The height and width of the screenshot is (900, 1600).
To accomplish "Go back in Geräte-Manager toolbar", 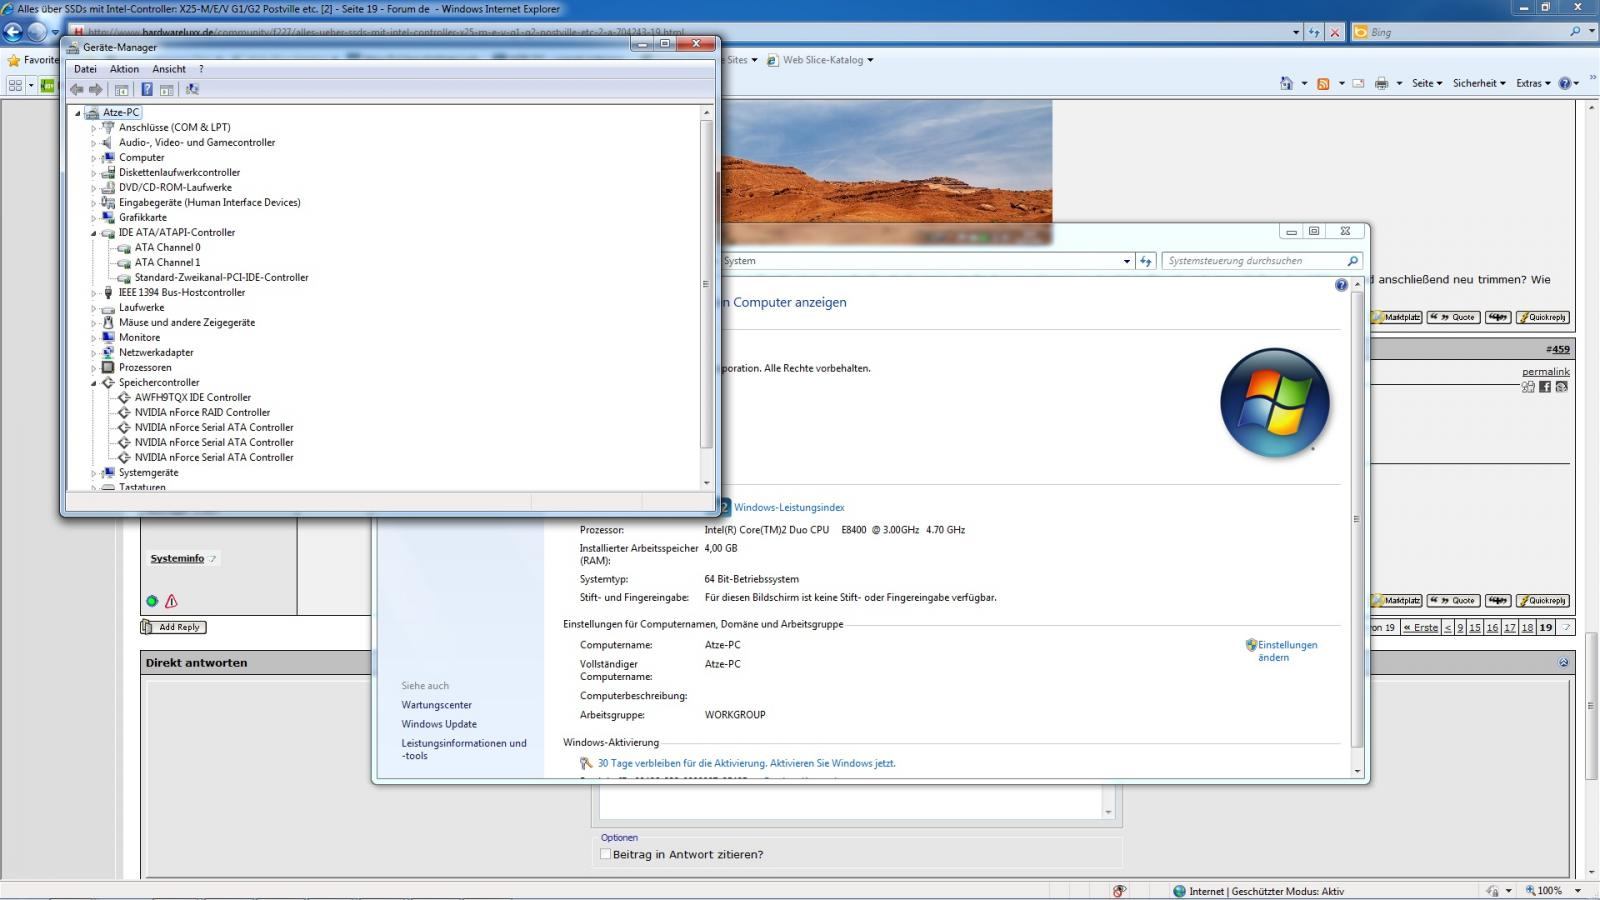I will pos(76,89).
